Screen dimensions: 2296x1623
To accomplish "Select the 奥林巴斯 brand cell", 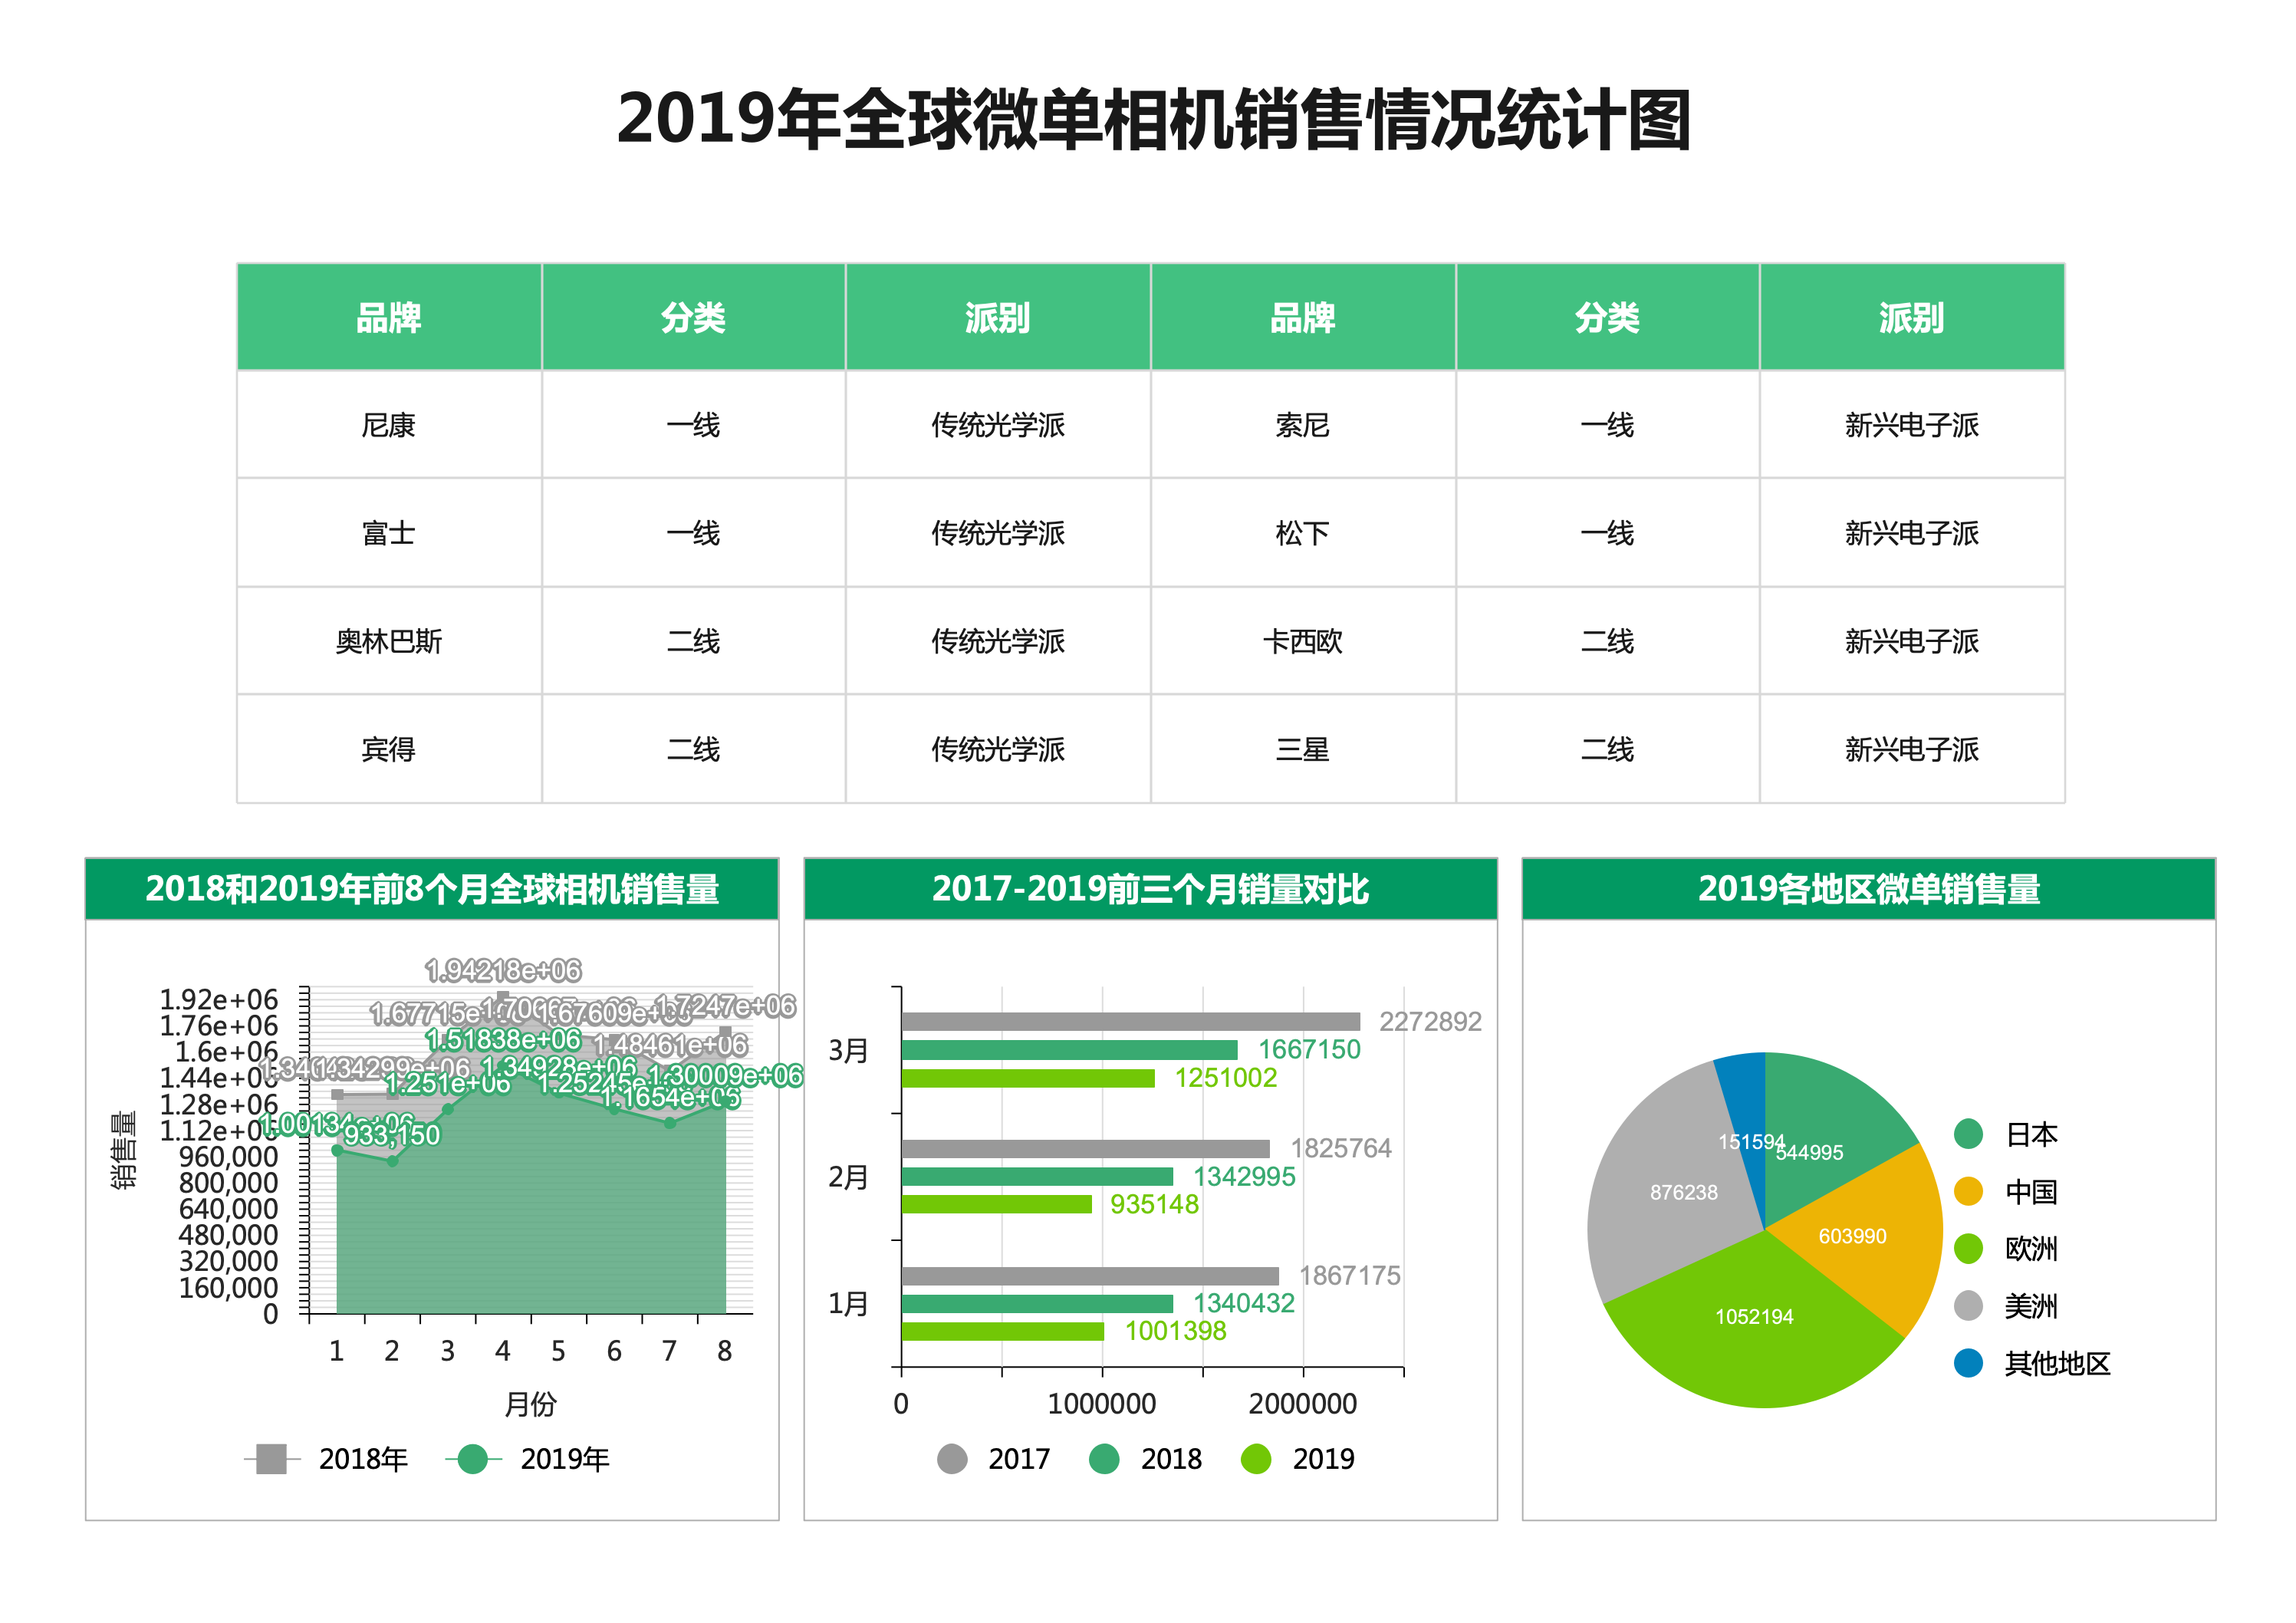I will [x=389, y=641].
